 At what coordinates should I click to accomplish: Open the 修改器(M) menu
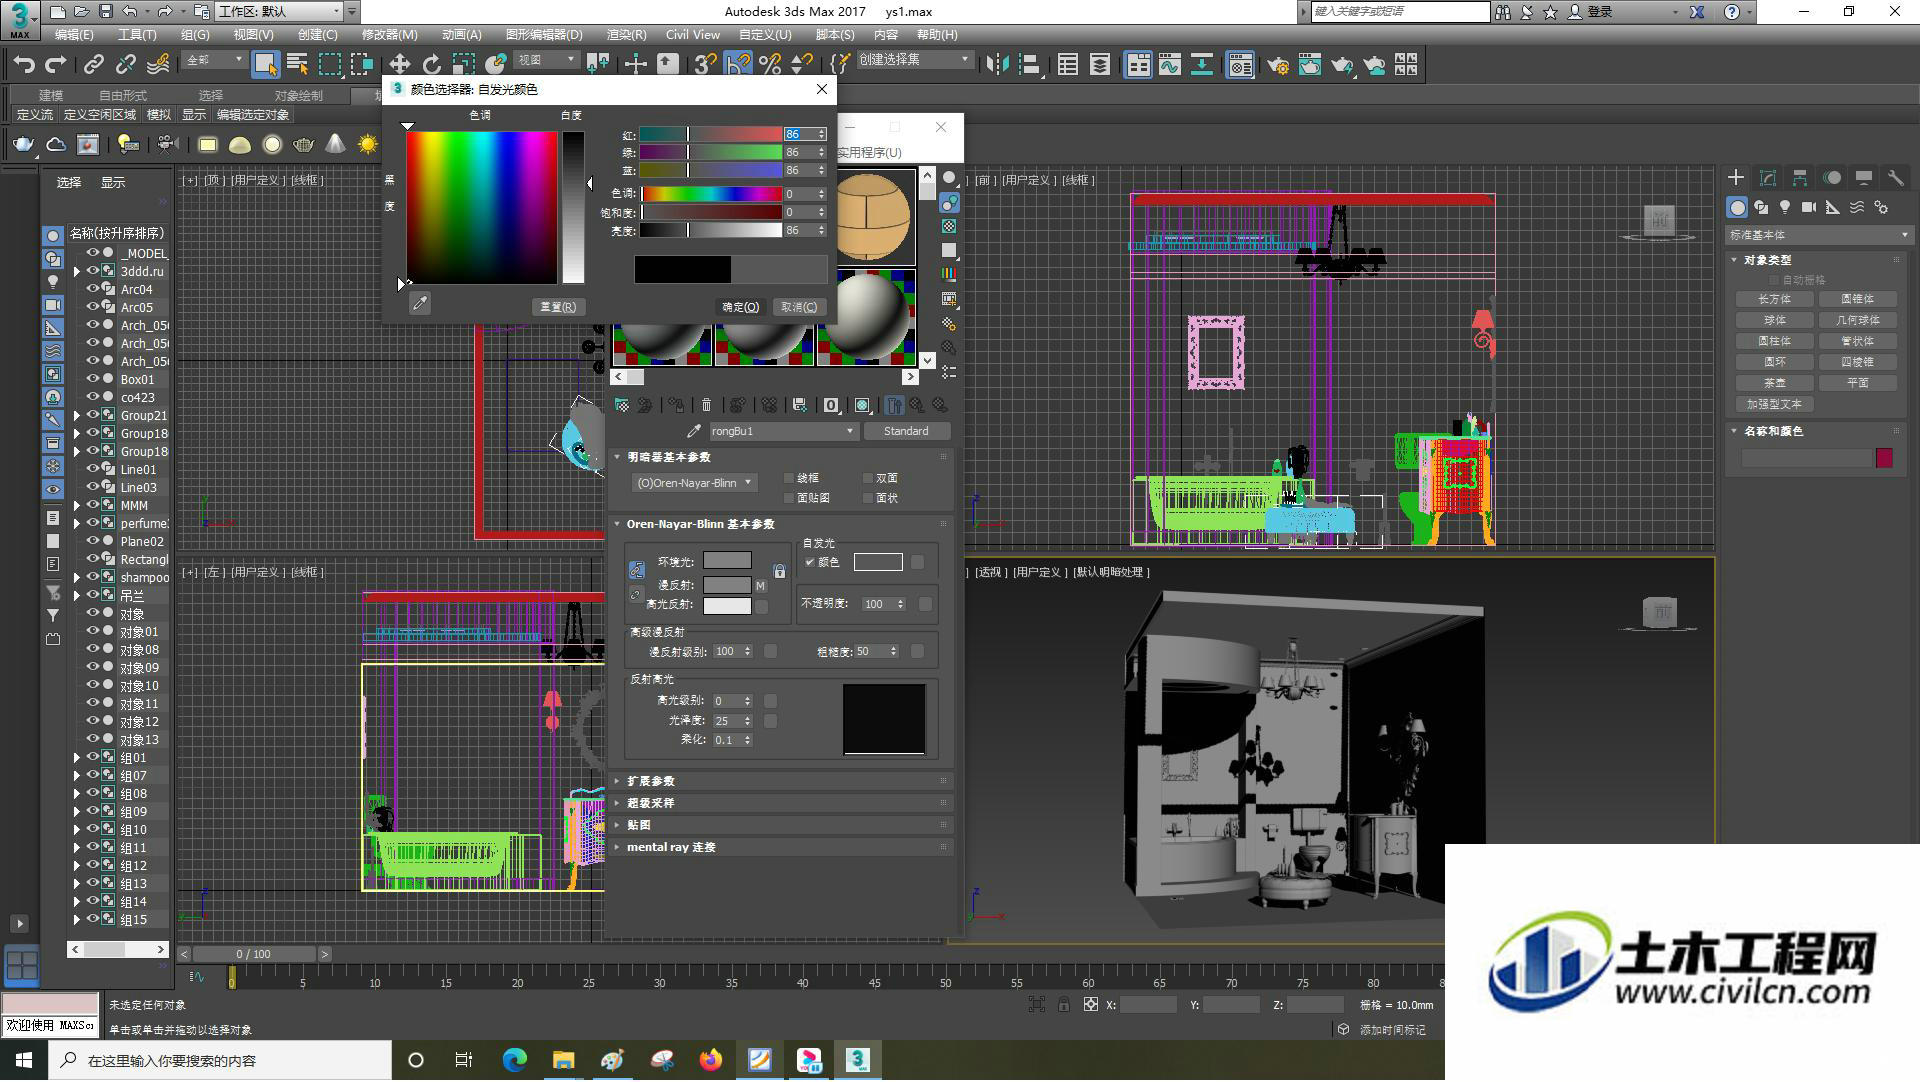tap(390, 34)
